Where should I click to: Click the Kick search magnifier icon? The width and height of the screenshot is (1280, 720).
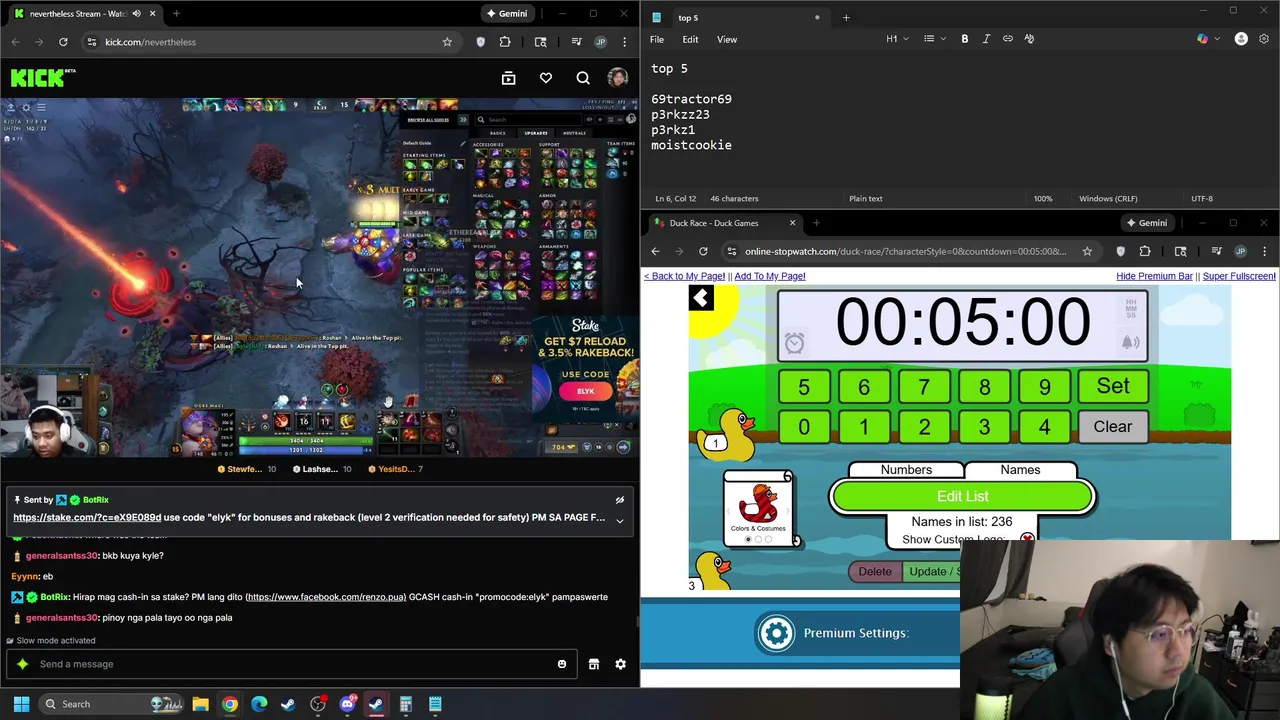tap(583, 78)
